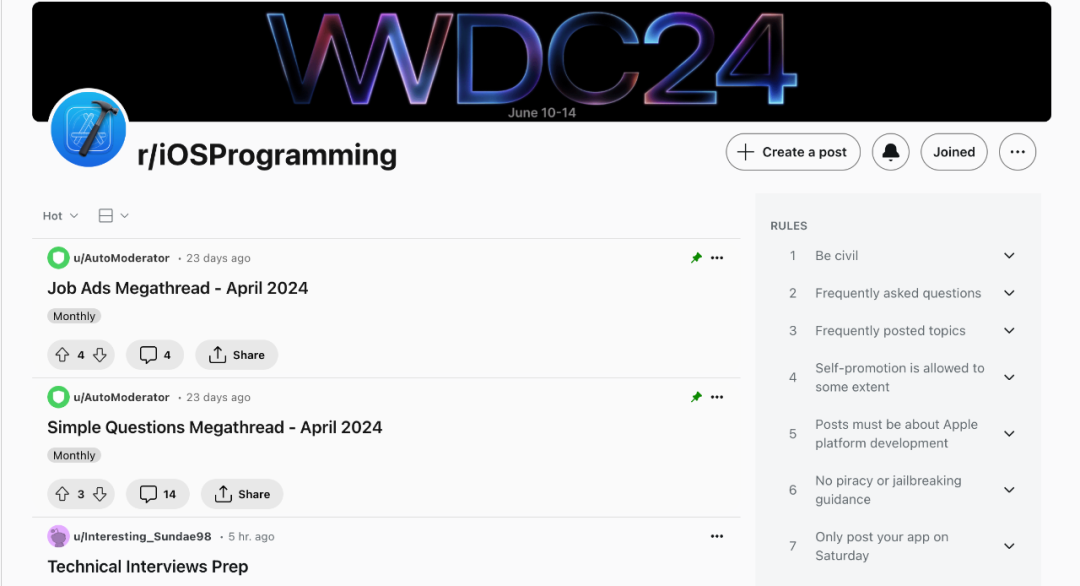Click the RULES sidebar heading
Viewport: 1080px width, 586px height.
click(x=789, y=226)
